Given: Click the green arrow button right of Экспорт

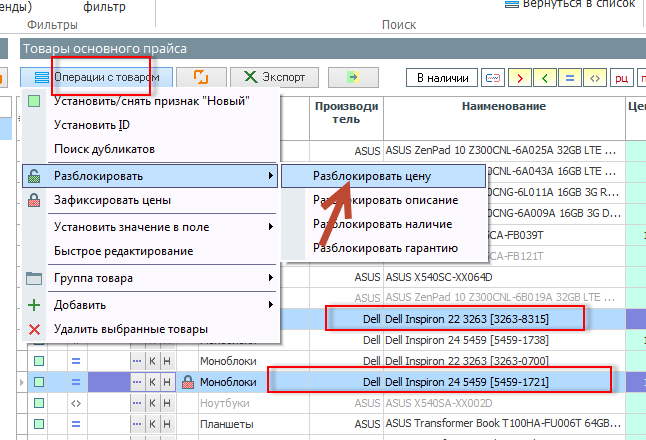Looking at the screenshot, I should pyautogui.click(x=353, y=77).
